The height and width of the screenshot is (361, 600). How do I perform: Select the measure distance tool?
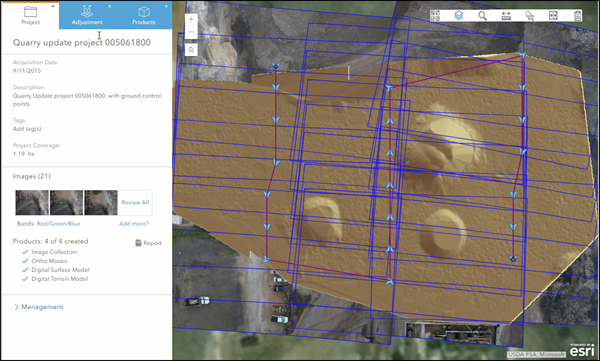tap(506, 15)
